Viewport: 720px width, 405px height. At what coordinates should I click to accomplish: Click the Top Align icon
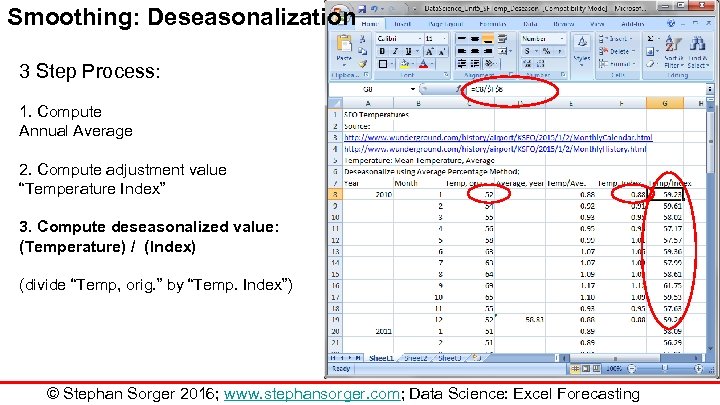click(x=462, y=39)
